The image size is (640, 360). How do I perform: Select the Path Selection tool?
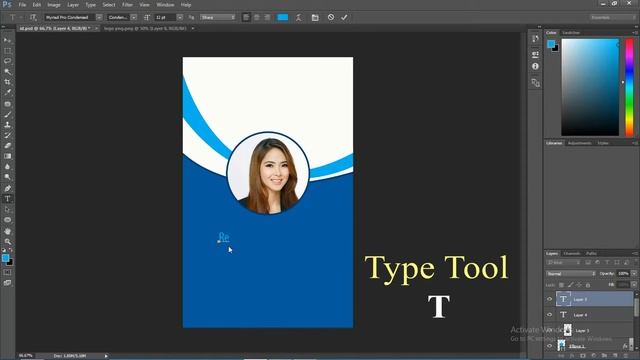coord(7,209)
